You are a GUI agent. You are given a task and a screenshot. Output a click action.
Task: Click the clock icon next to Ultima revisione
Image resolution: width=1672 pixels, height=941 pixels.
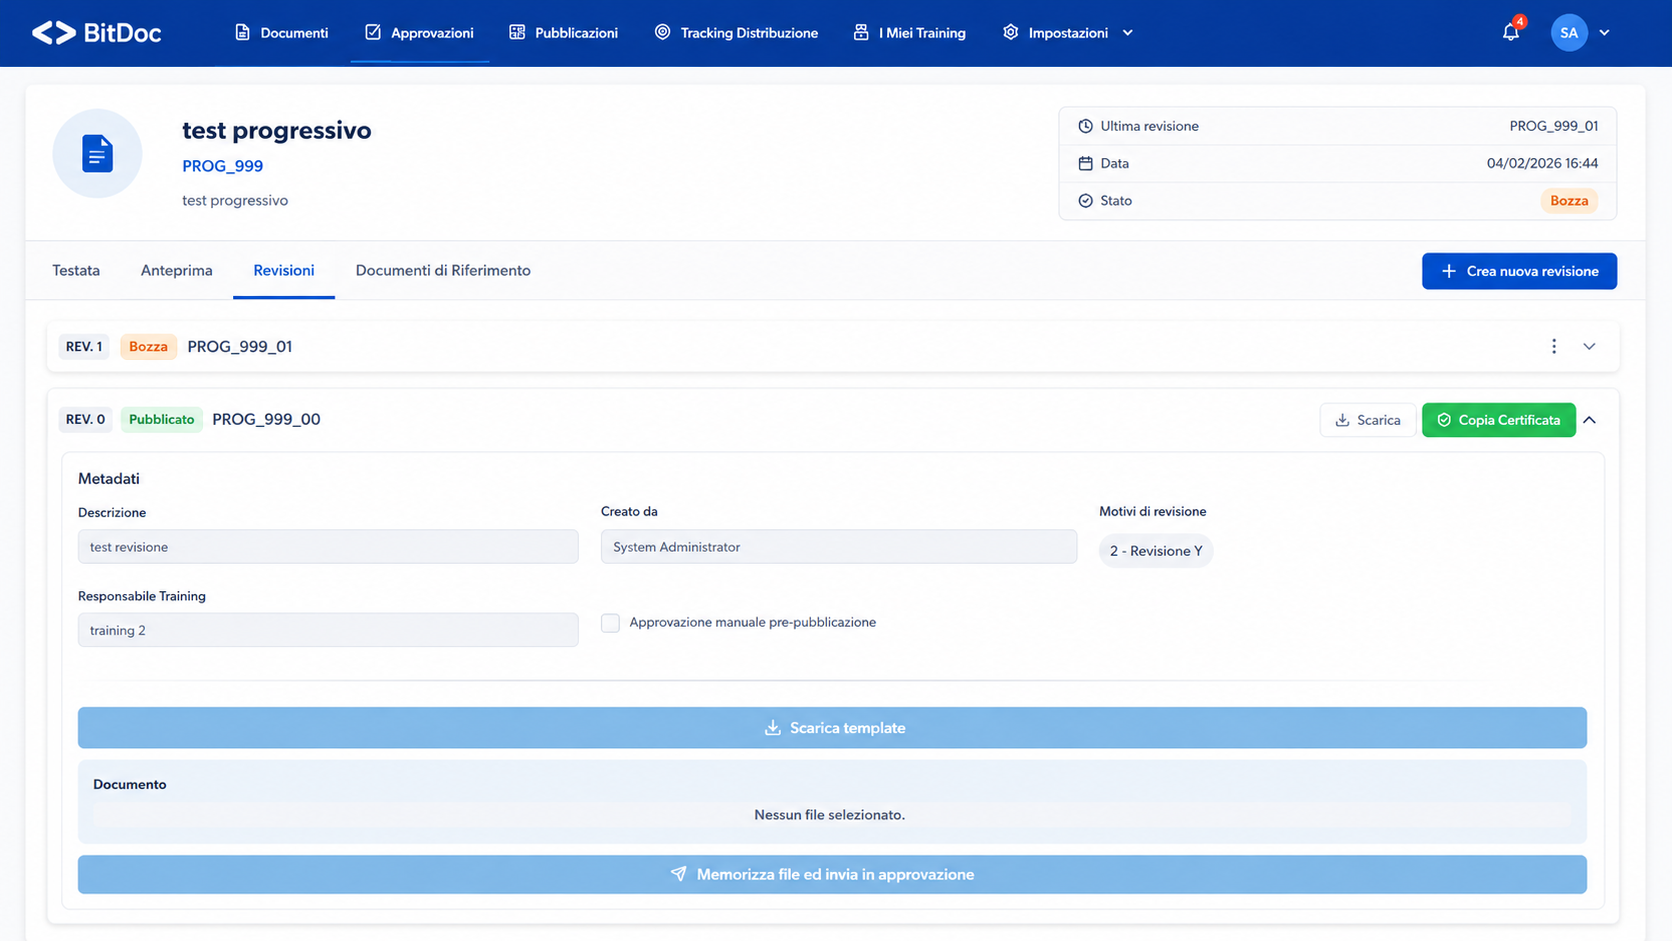[1085, 126]
